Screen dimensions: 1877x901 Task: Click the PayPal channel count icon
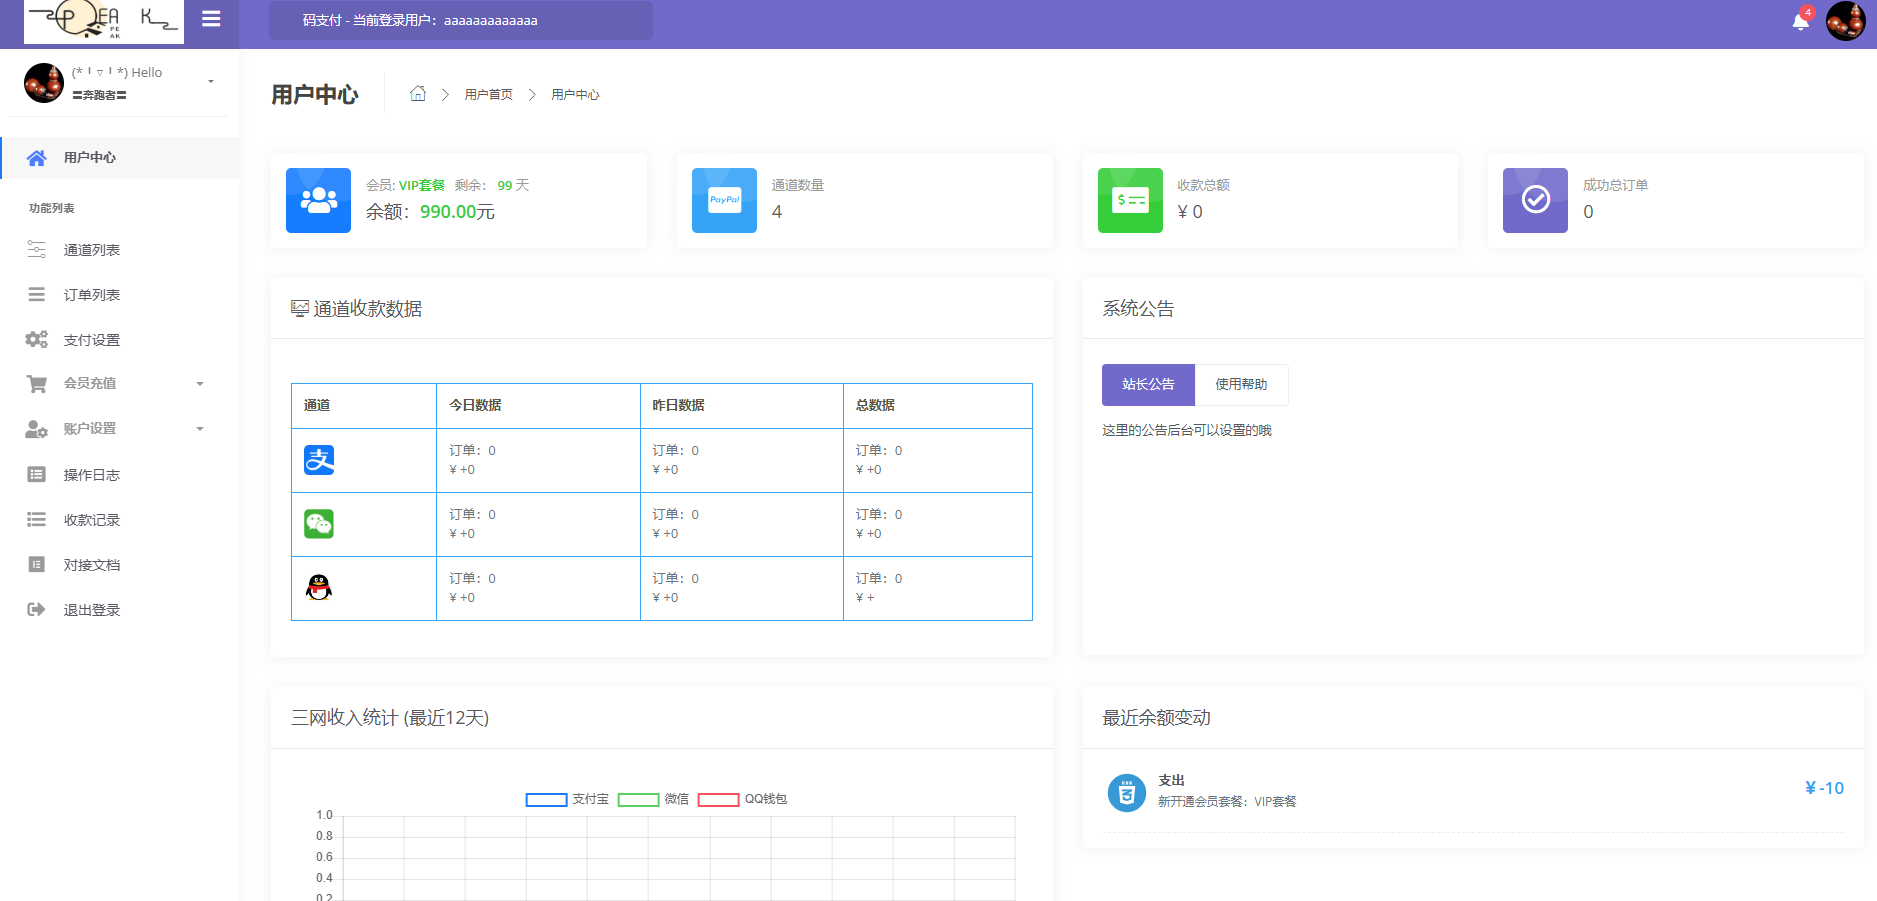[x=724, y=200]
